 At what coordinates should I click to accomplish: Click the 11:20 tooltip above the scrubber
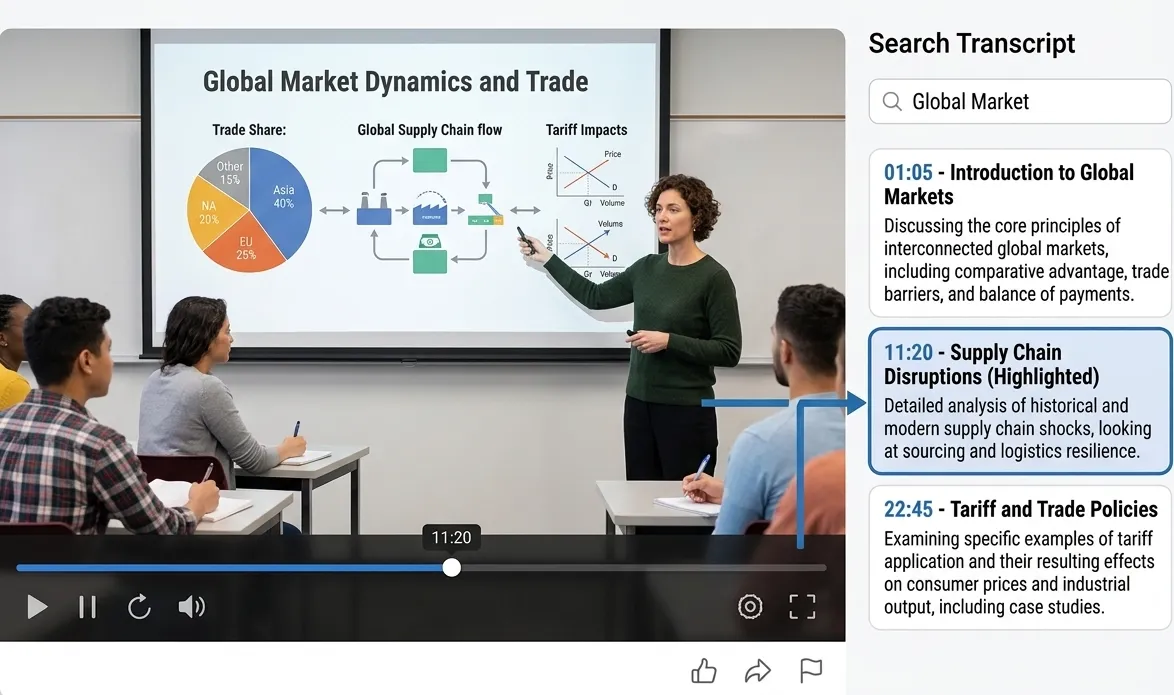click(451, 537)
